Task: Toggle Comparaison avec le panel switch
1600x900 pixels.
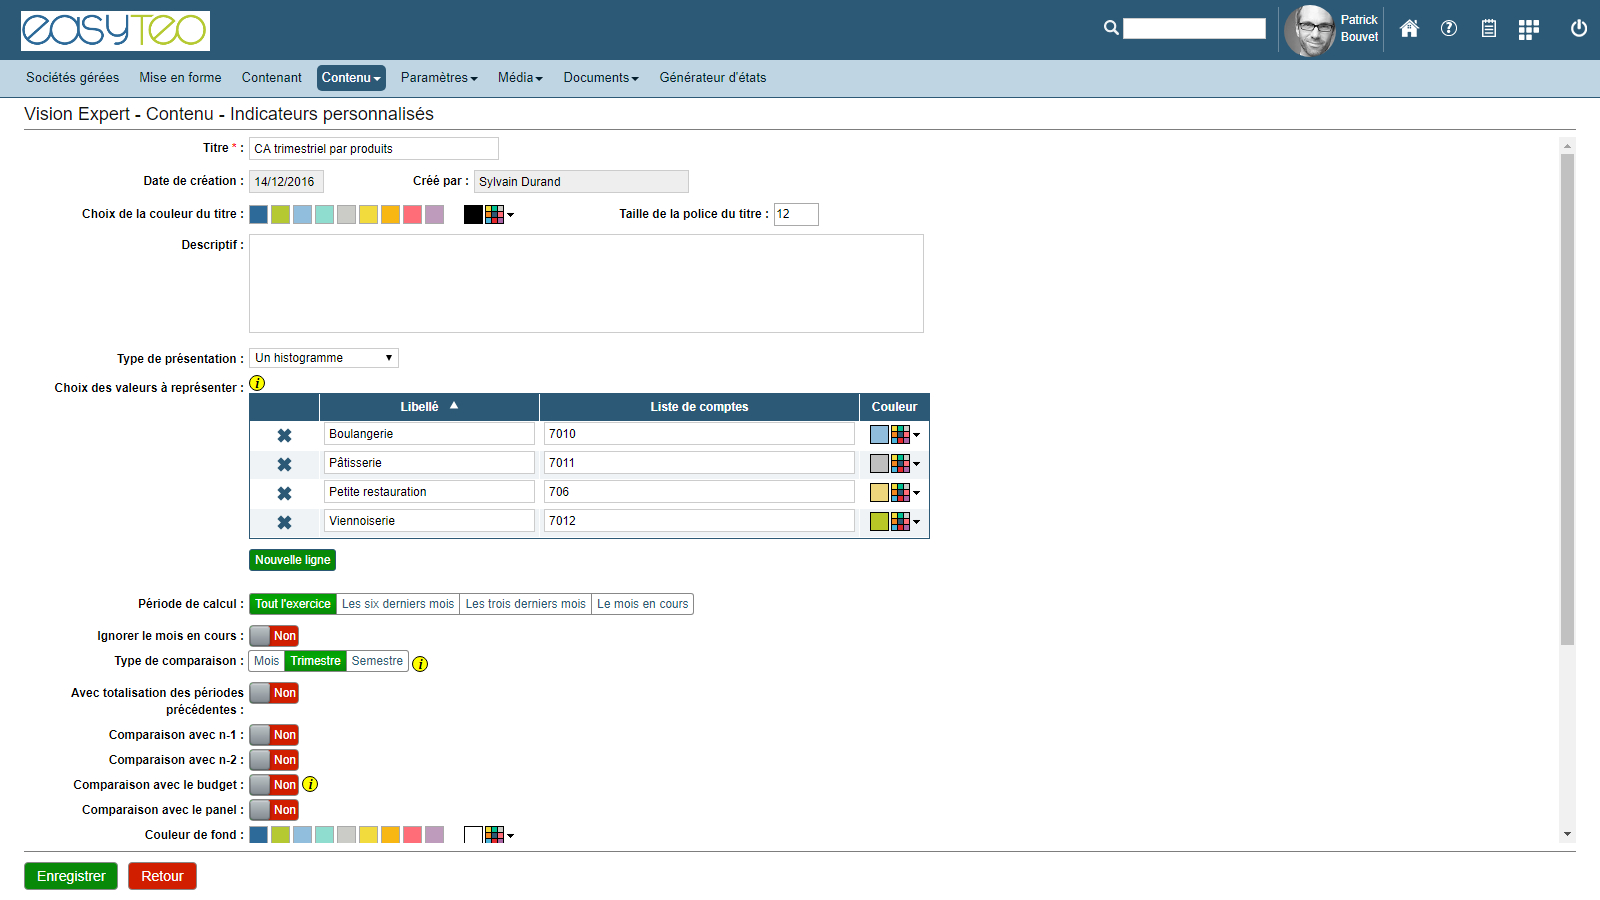Action: [x=274, y=810]
